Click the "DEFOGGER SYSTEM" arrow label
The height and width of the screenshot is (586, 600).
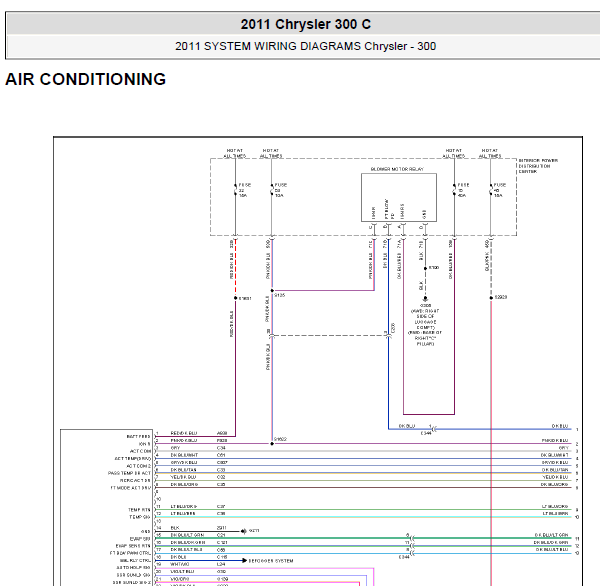coord(271,561)
